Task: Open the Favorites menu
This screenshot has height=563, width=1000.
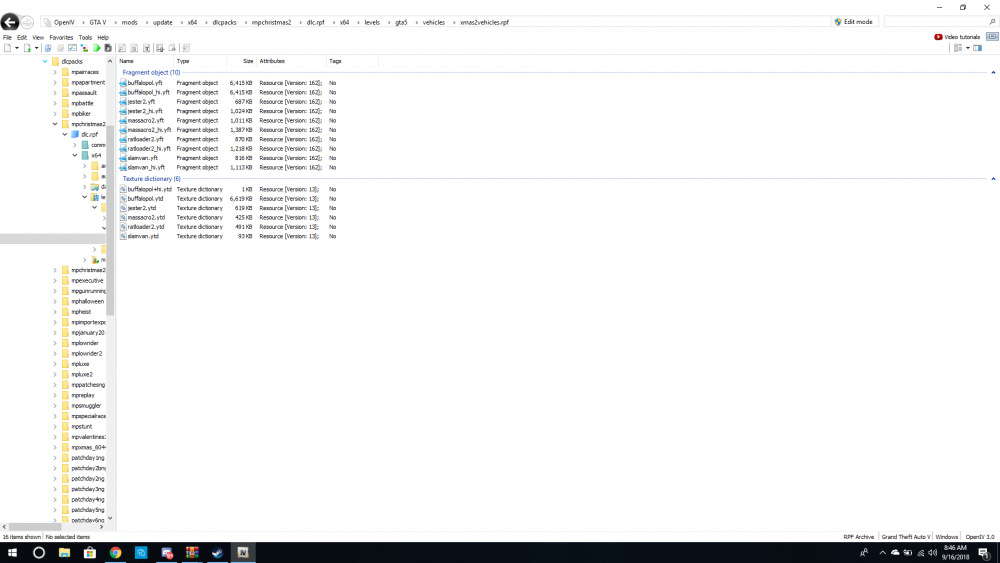Action: click(x=61, y=38)
